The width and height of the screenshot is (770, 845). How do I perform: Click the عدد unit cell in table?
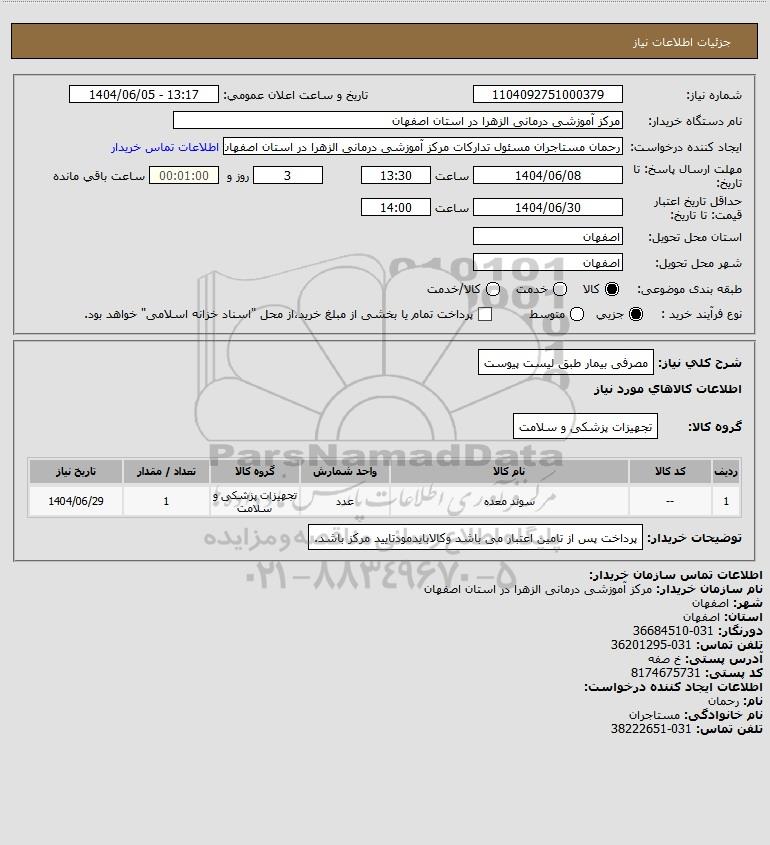point(345,501)
